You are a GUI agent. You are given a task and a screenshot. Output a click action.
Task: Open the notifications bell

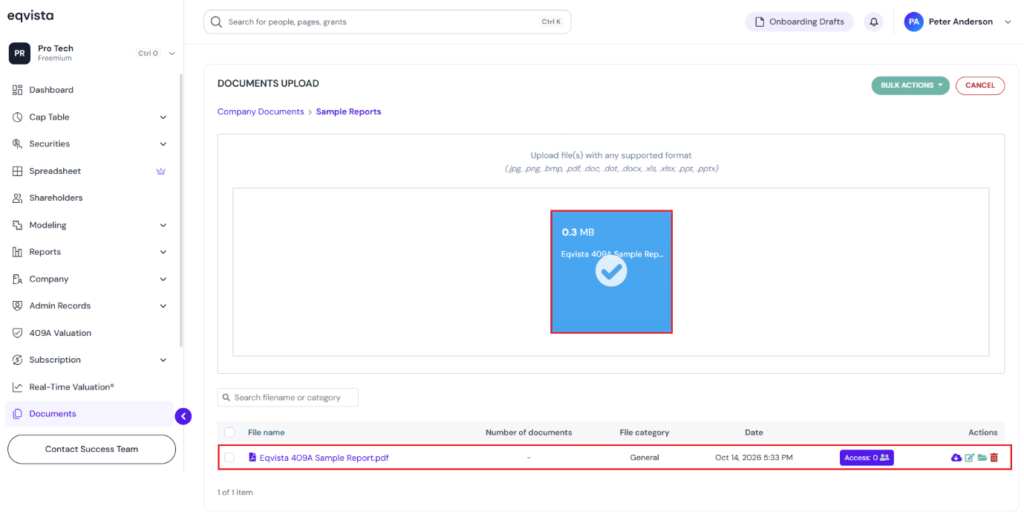[873, 22]
